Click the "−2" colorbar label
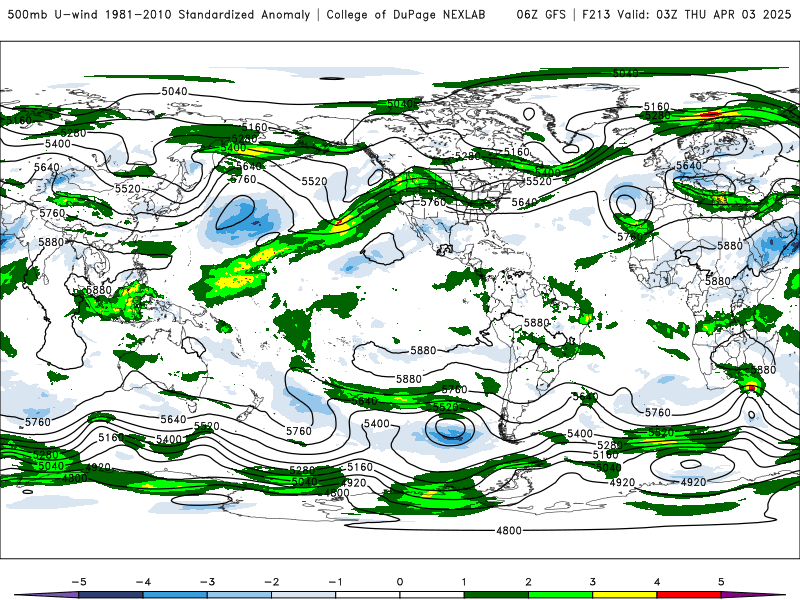Screen dimensions: 800x600 point(271,582)
